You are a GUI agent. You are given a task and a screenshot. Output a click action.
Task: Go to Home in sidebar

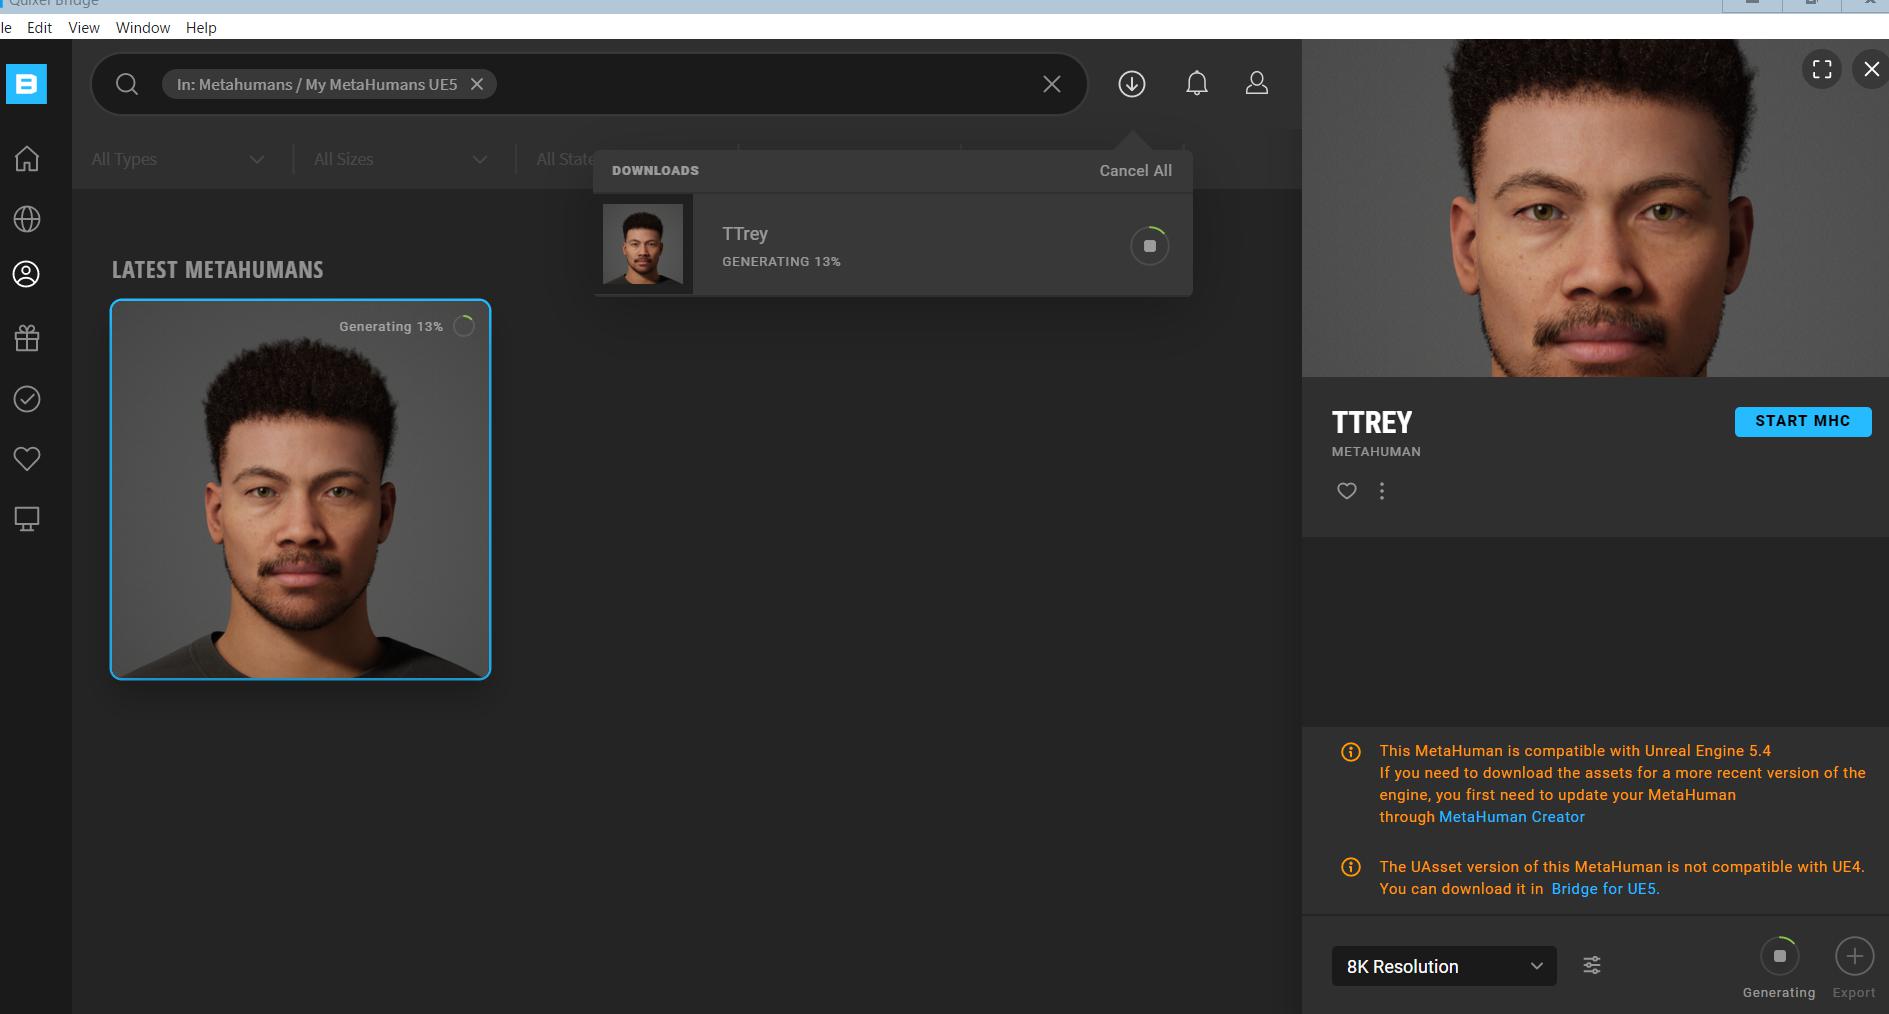click(27, 159)
